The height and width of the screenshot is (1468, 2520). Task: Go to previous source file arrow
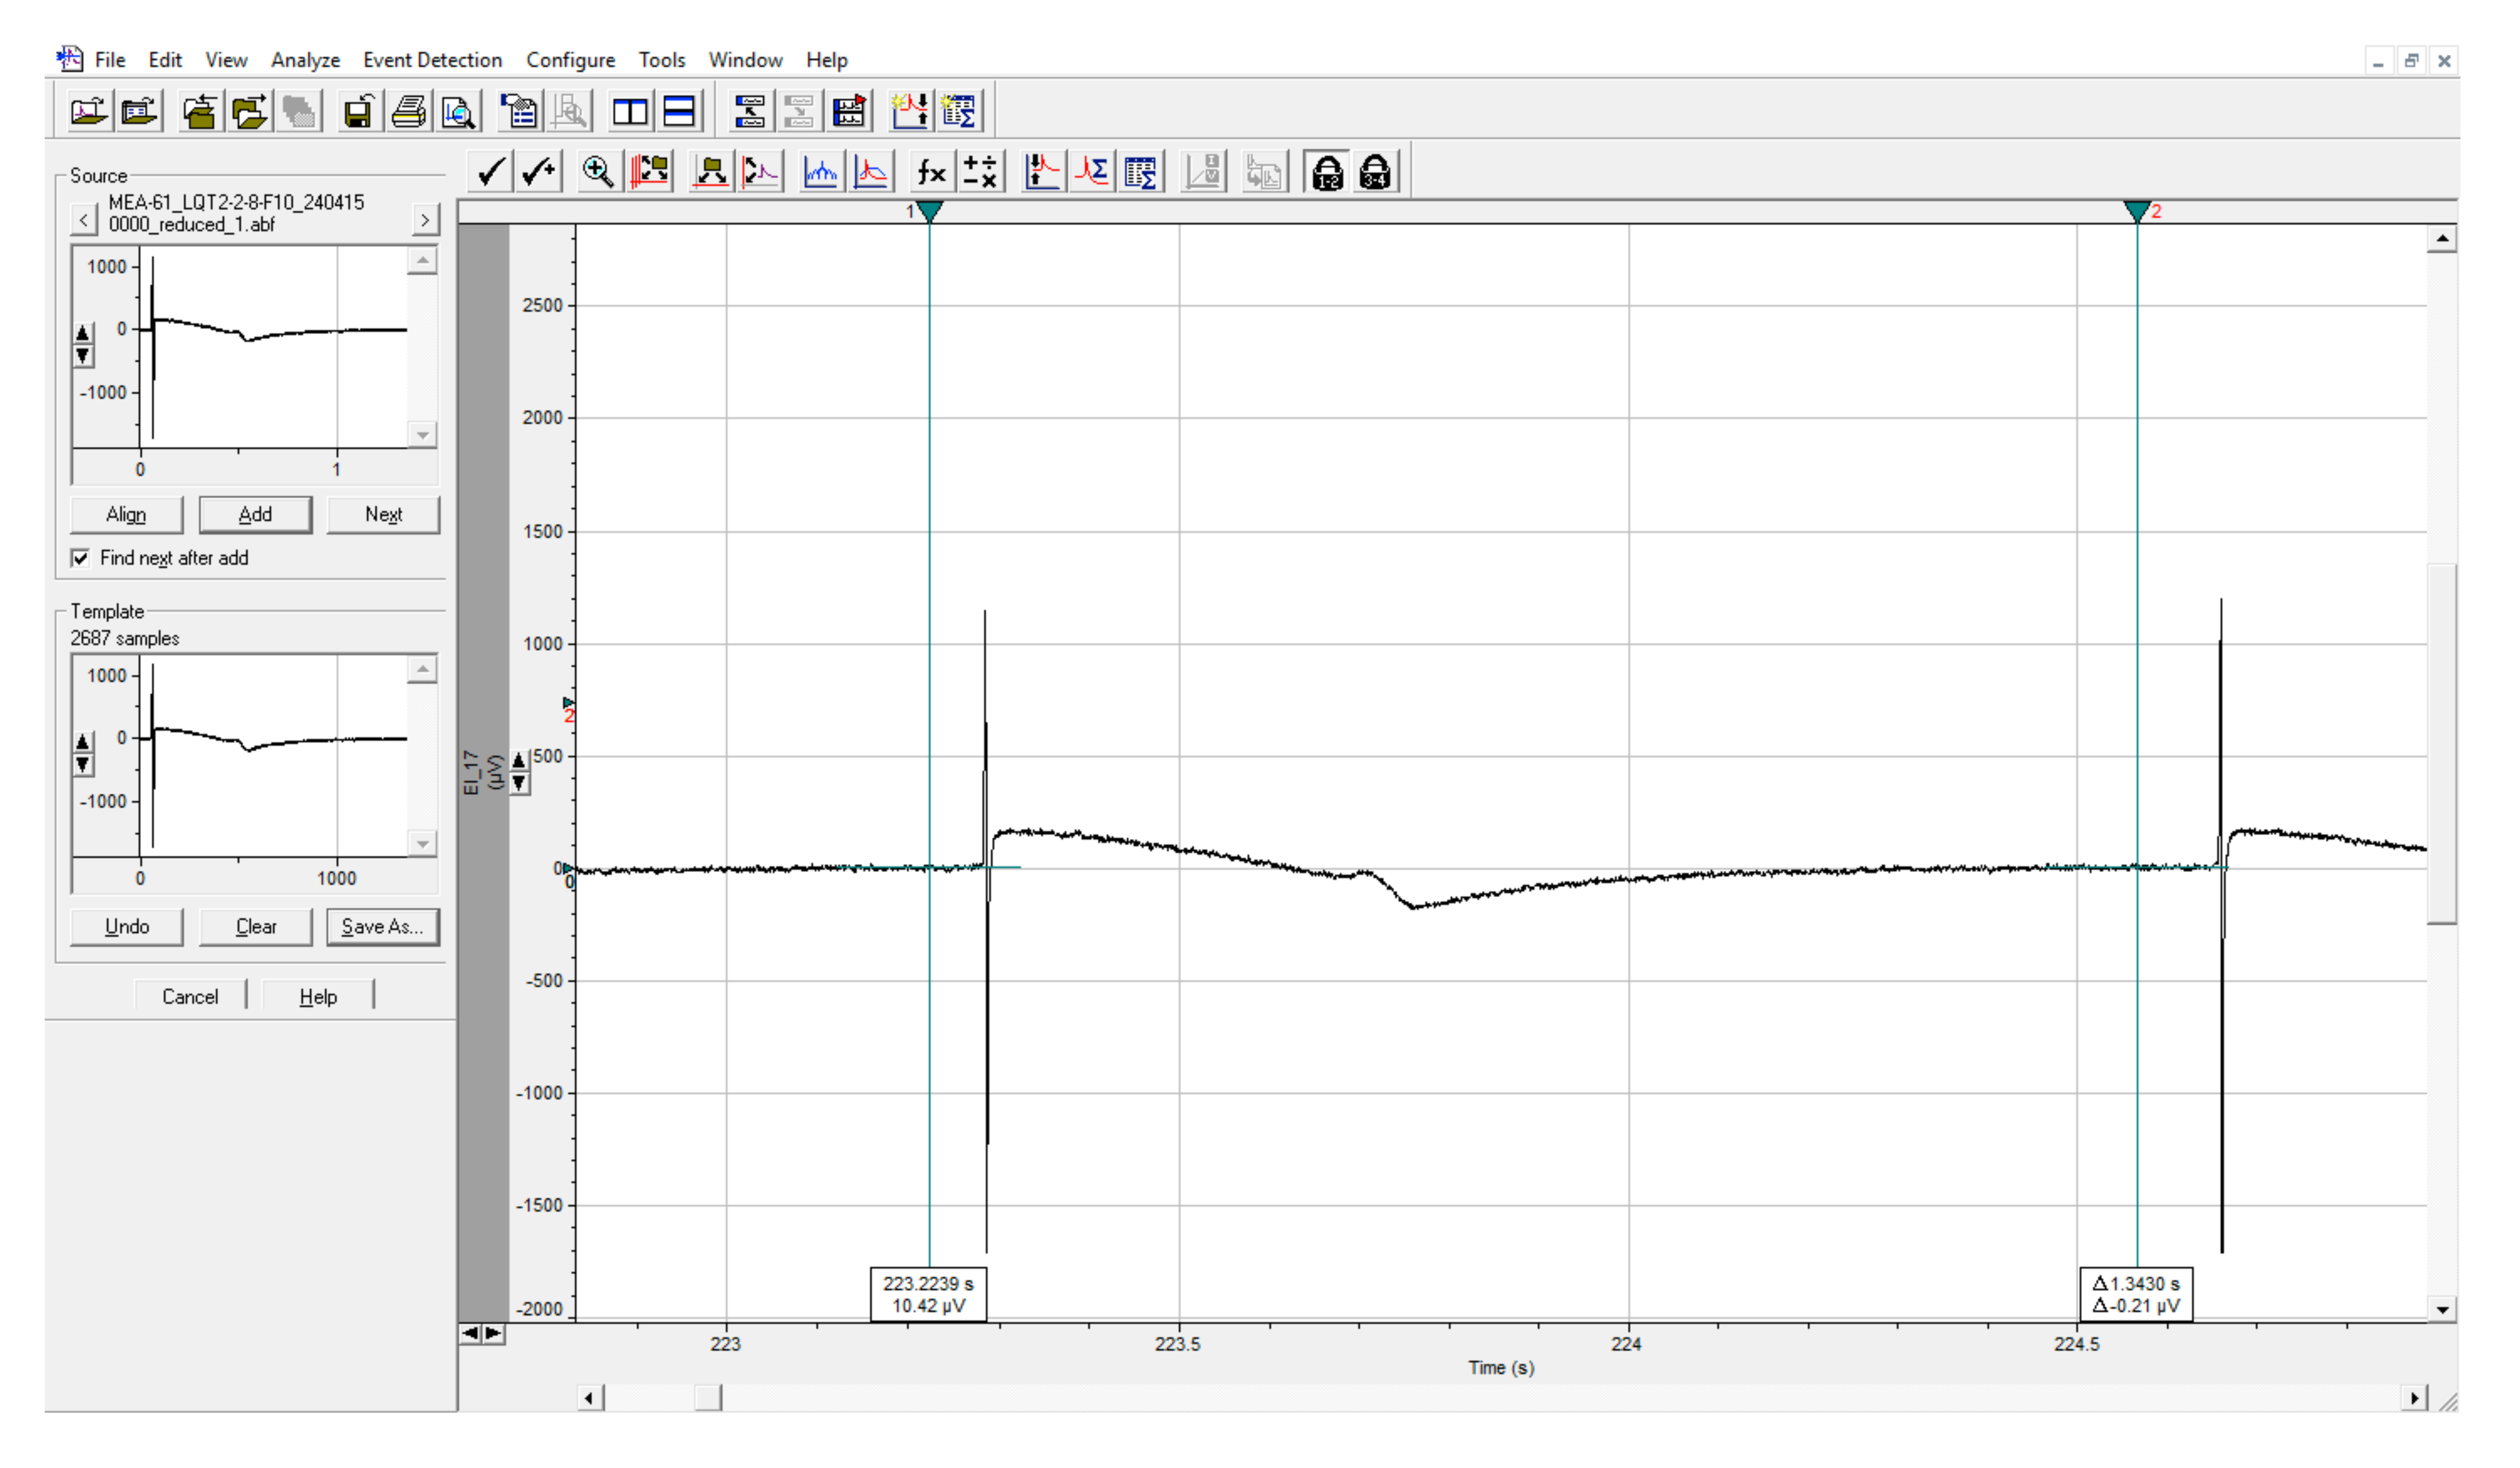(84, 219)
